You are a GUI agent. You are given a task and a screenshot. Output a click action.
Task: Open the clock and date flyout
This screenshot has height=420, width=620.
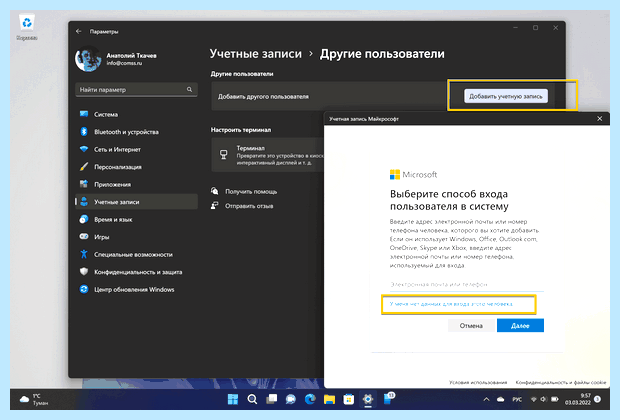(578, 399)
